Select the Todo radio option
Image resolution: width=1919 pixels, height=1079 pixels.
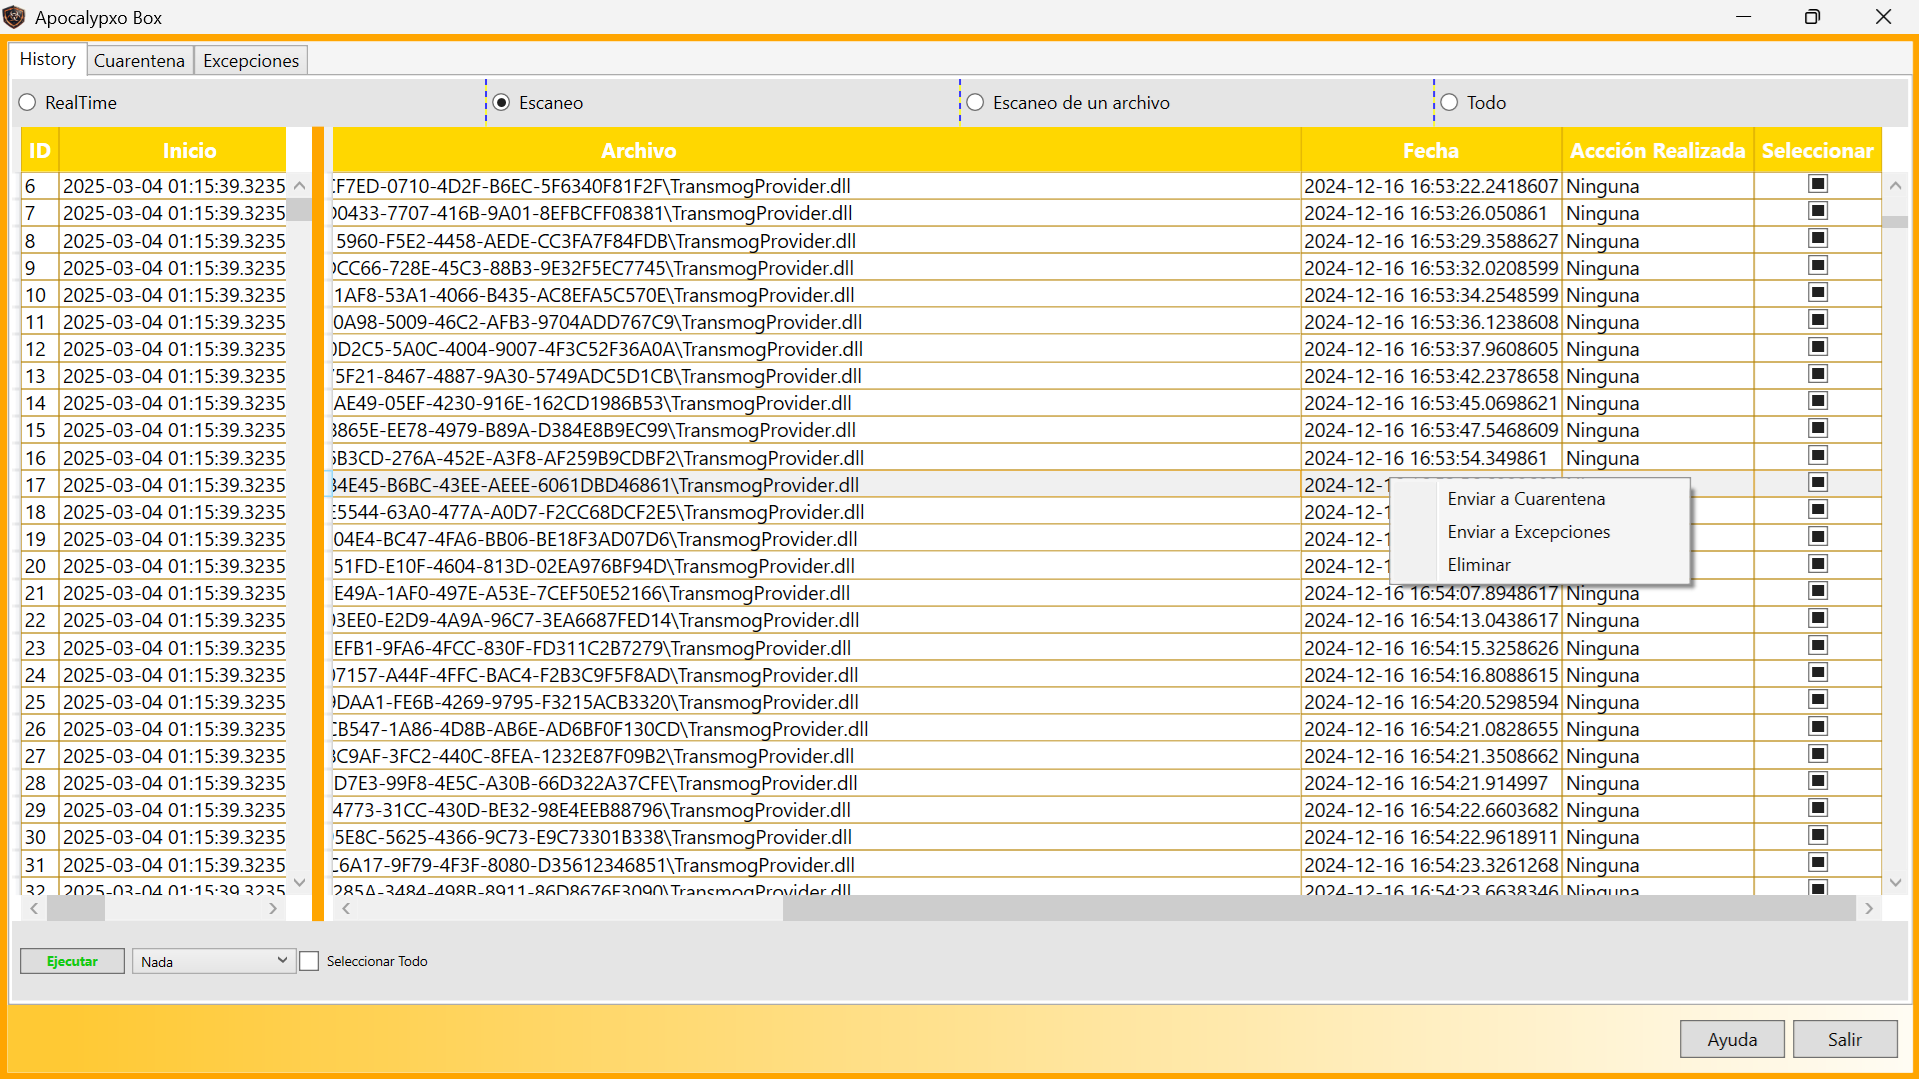[1449, 103]
